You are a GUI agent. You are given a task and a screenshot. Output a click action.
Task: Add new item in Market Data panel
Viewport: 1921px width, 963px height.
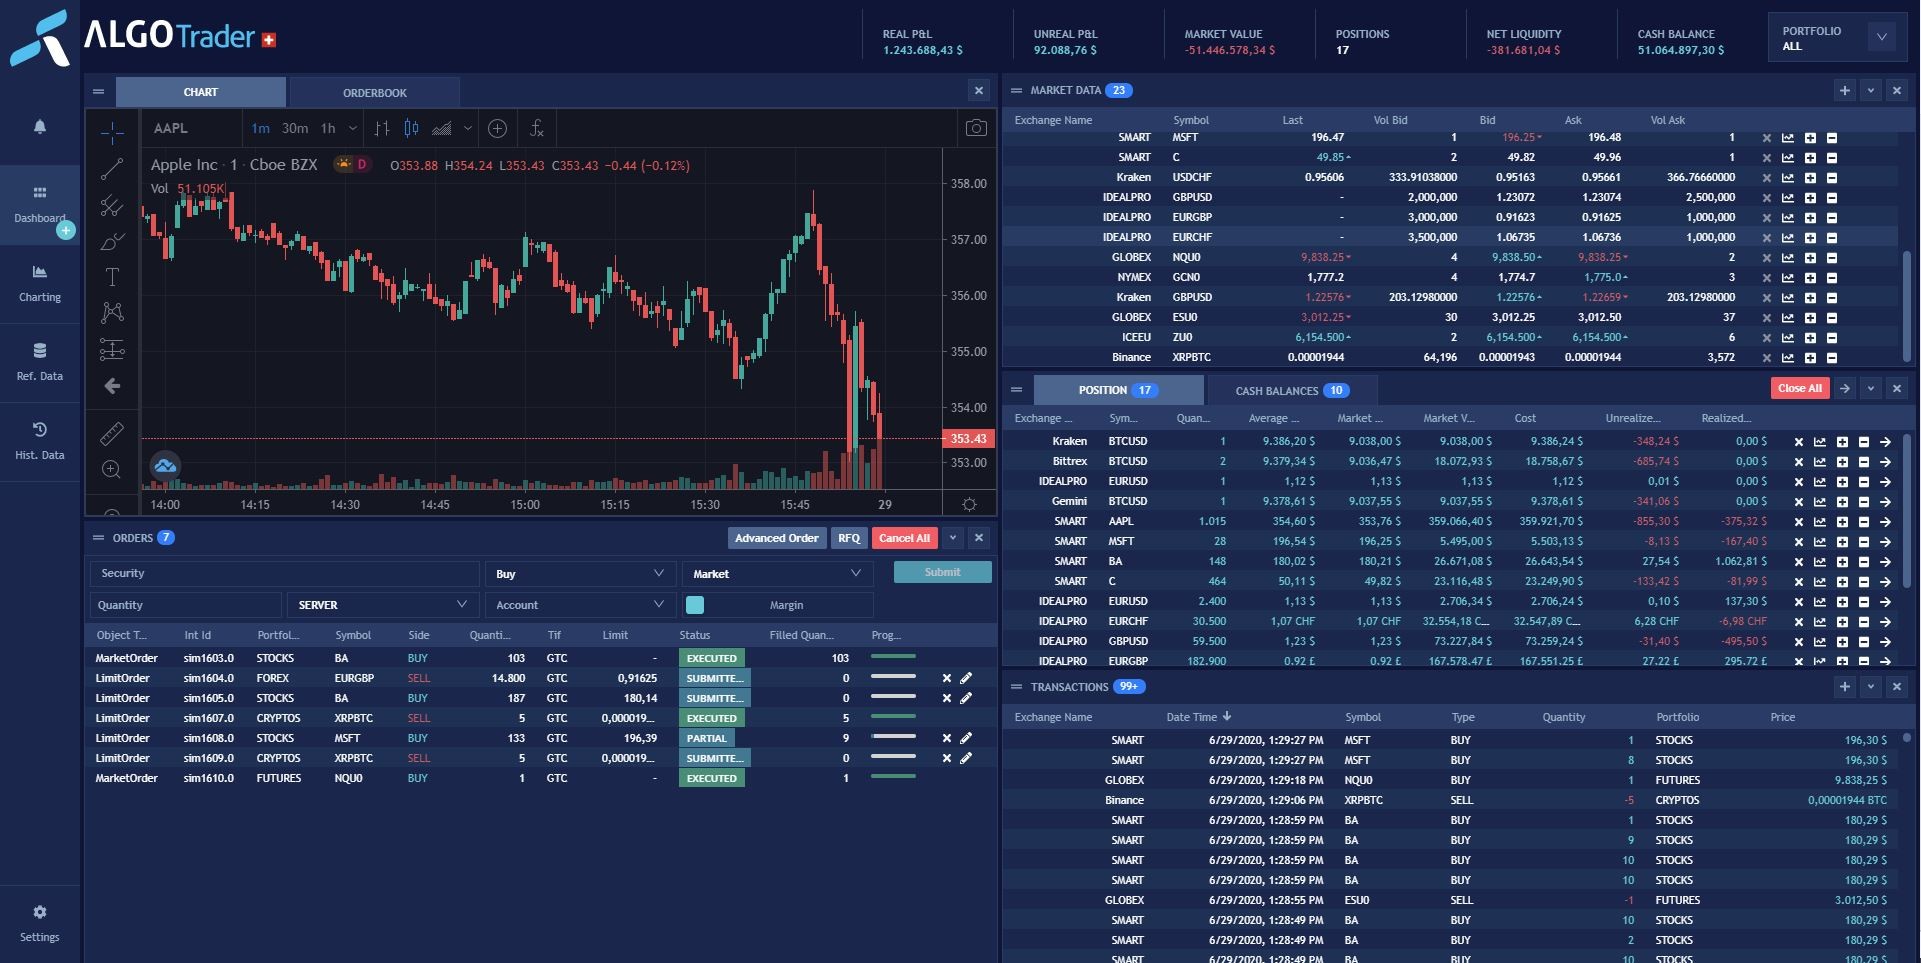click(1845, 90)
